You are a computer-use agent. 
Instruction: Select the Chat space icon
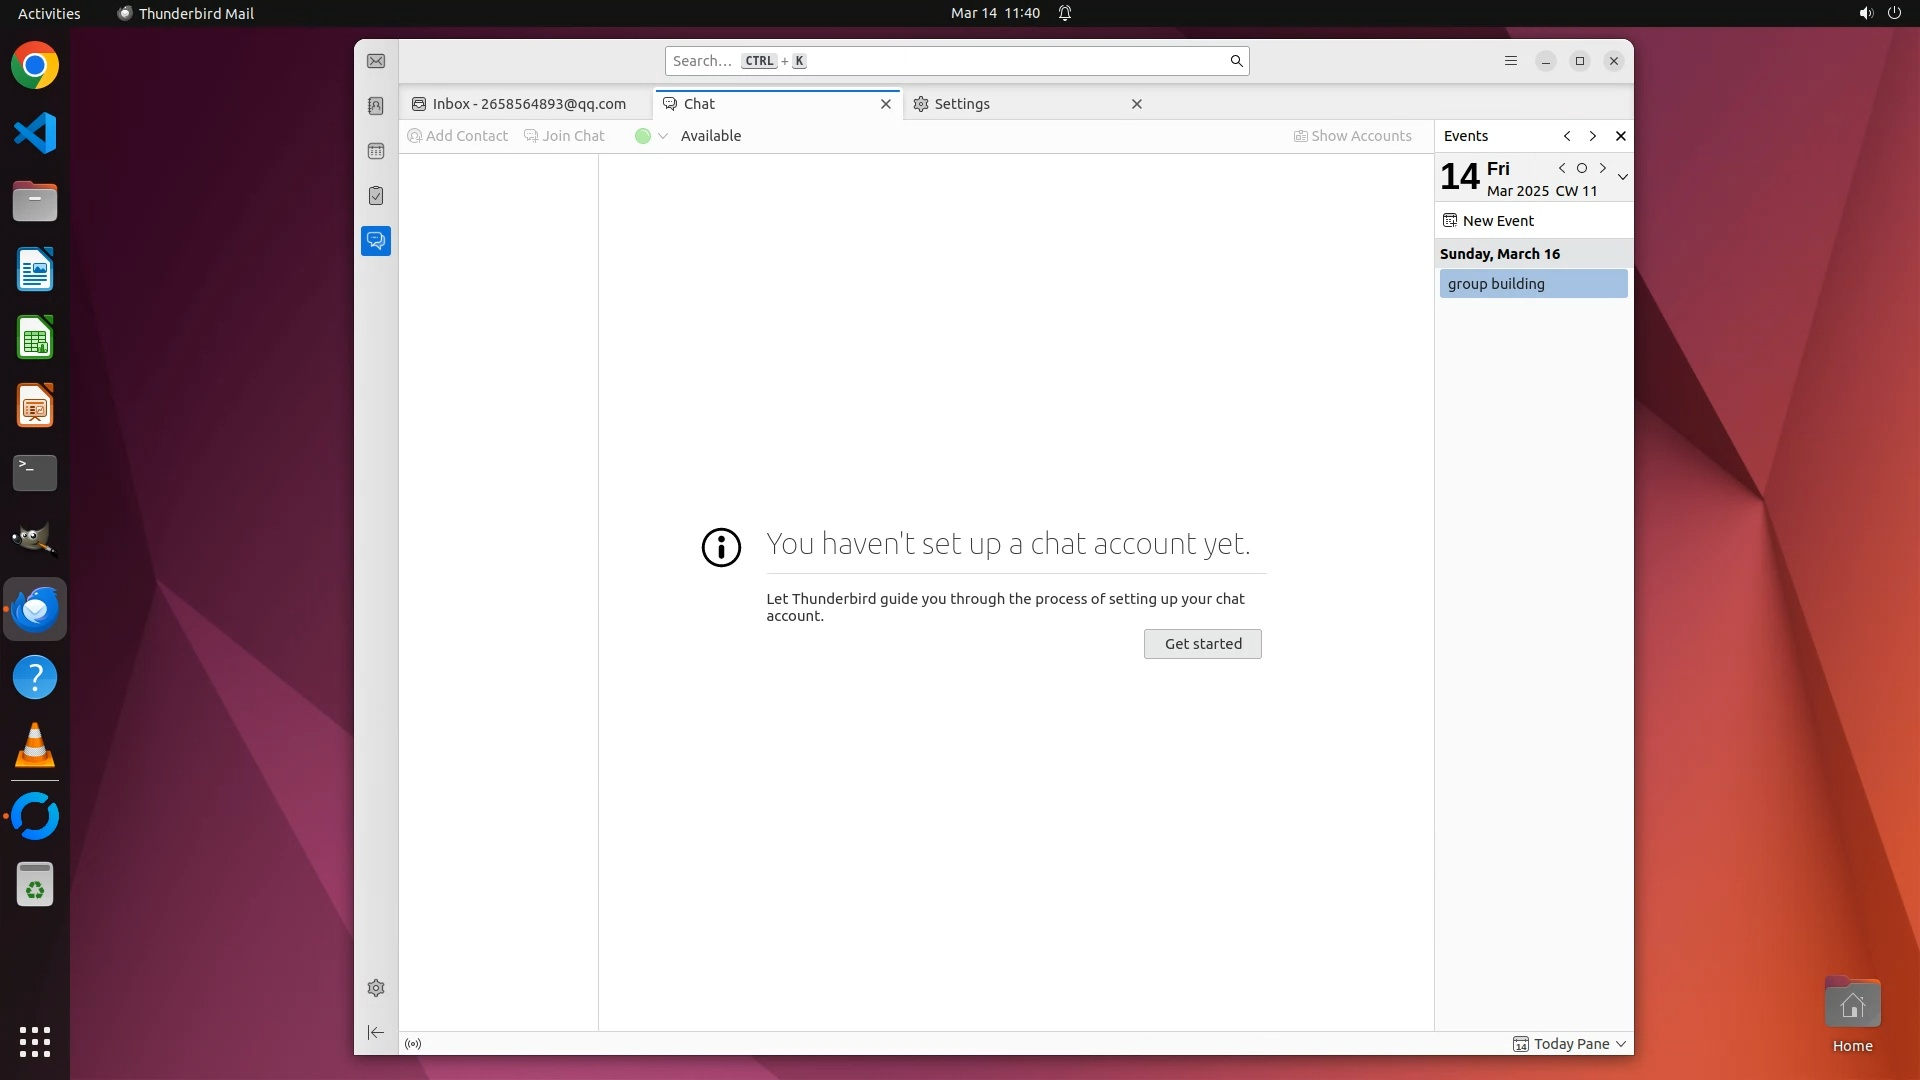point(376,241)
